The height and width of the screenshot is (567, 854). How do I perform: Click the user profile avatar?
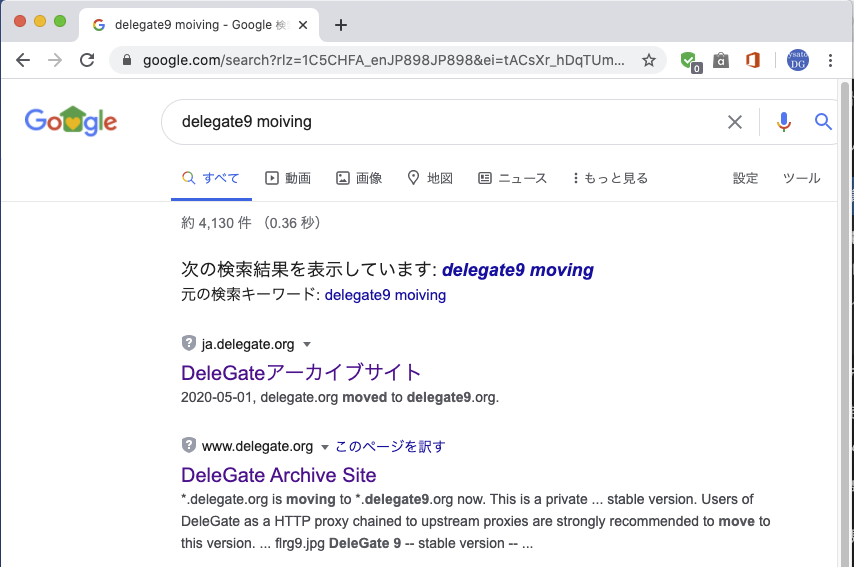tap(797, 60)
